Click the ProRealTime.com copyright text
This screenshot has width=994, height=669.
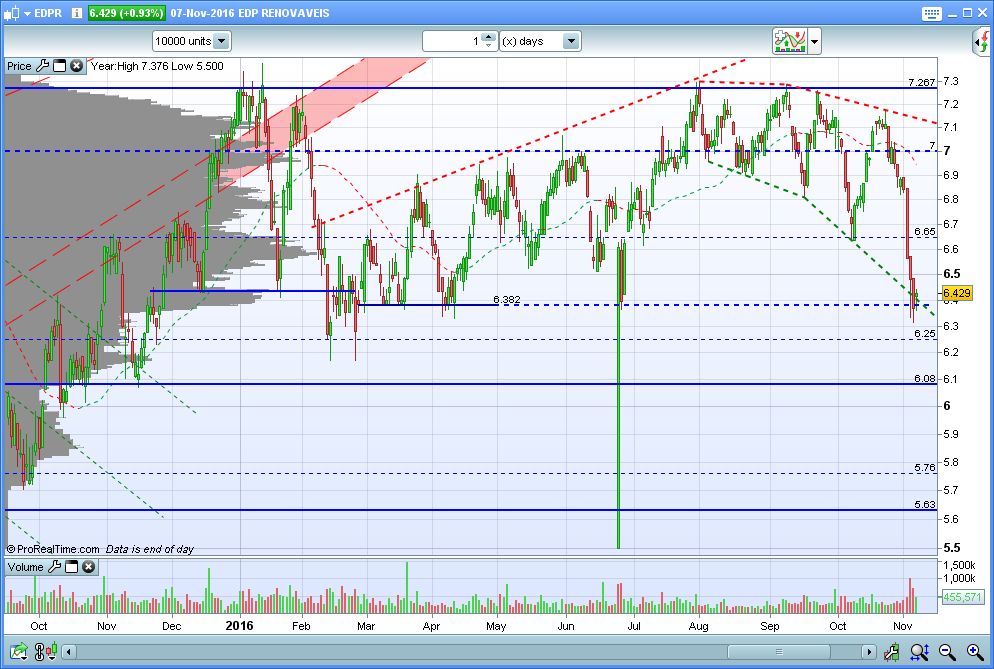pos(53,549)
